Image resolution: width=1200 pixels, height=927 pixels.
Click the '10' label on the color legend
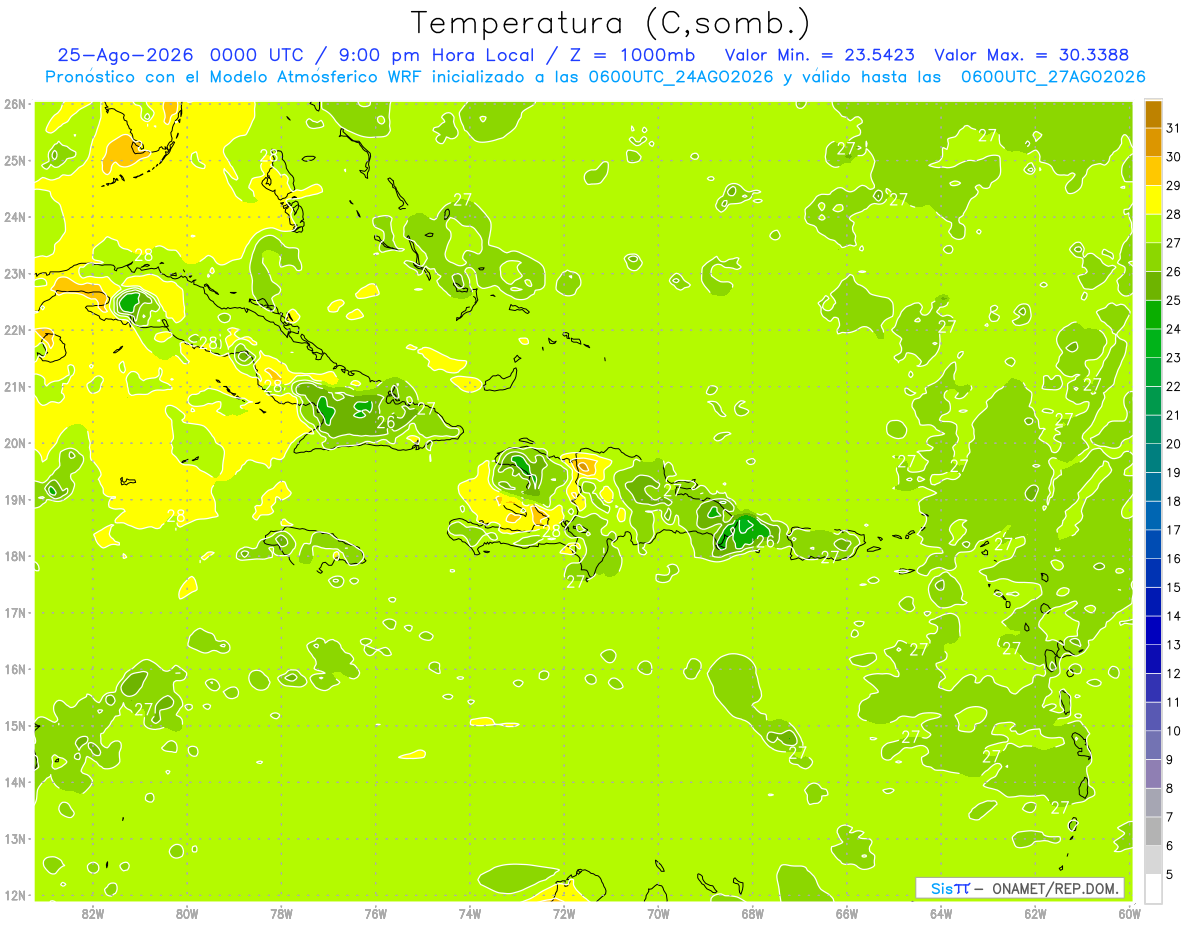(x=1173, y=731)
